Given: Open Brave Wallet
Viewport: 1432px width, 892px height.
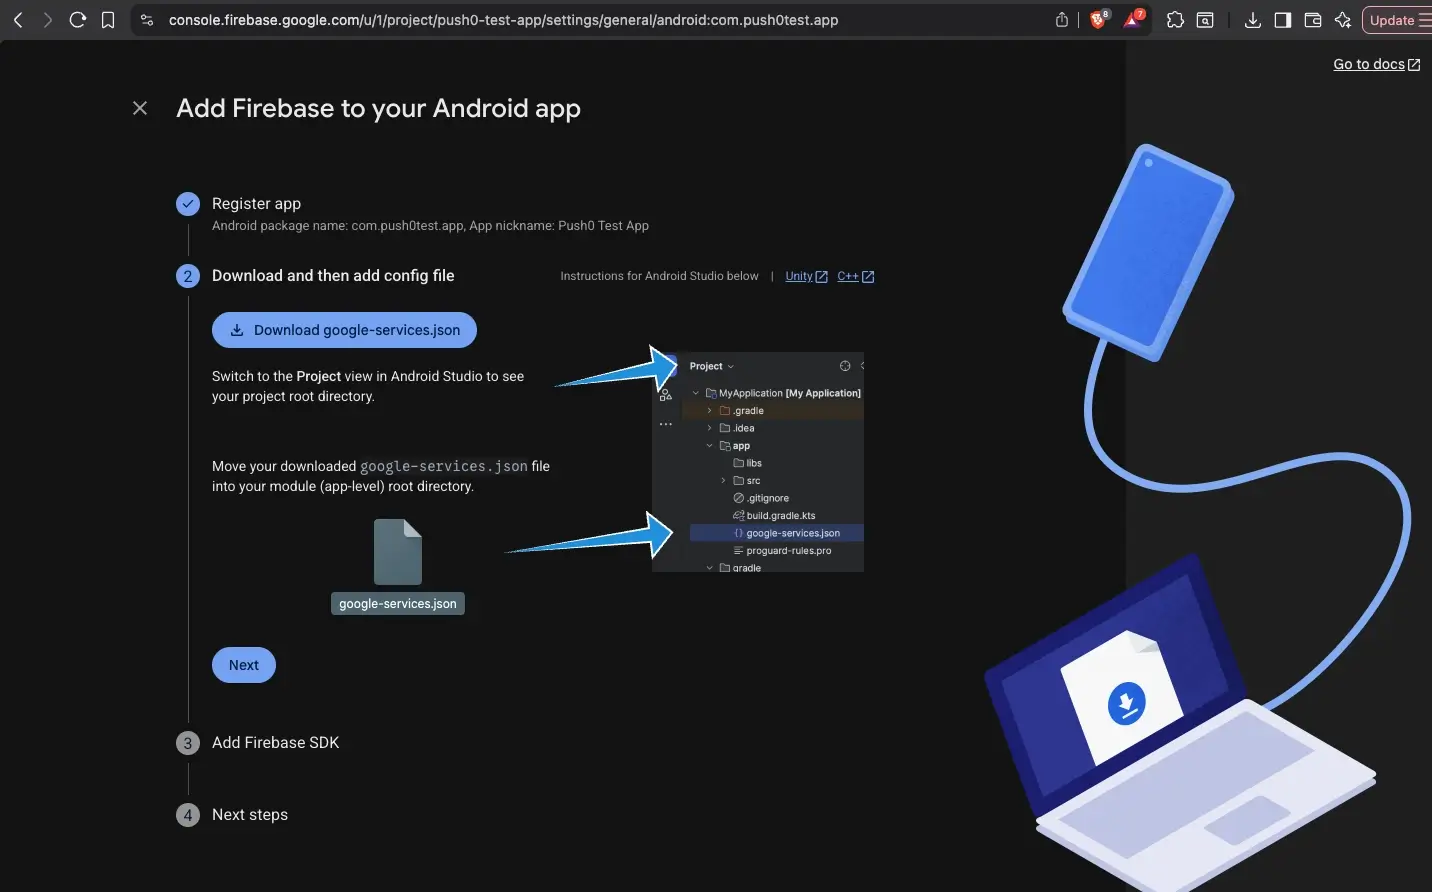Looking at the screenshot, I should (1312, 19).
